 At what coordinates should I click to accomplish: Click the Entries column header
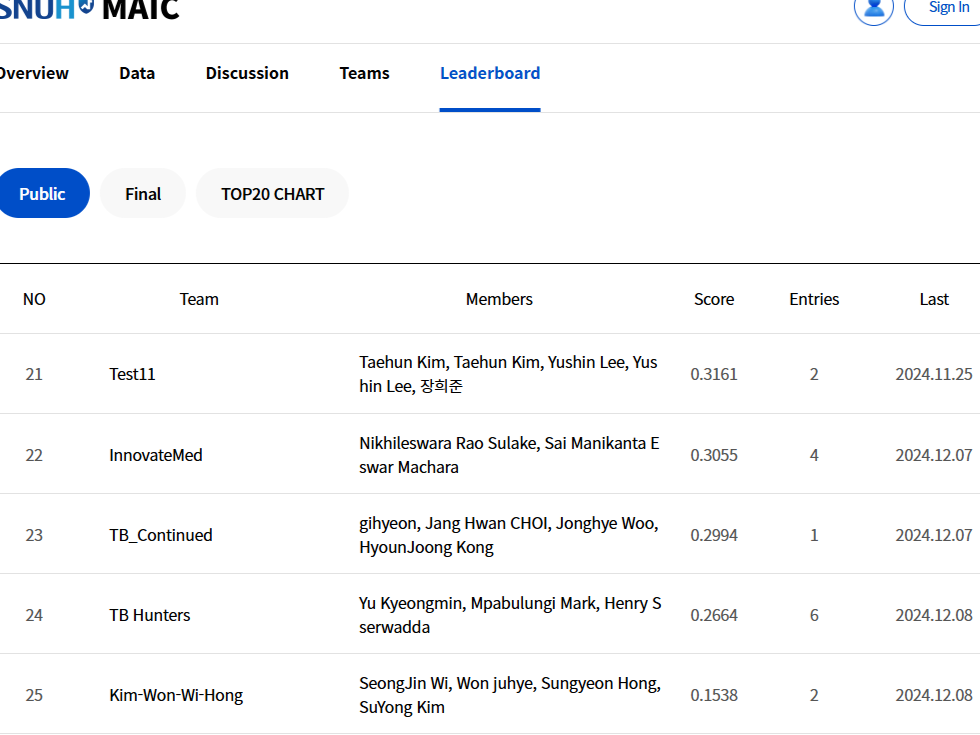tap(814, 299)
